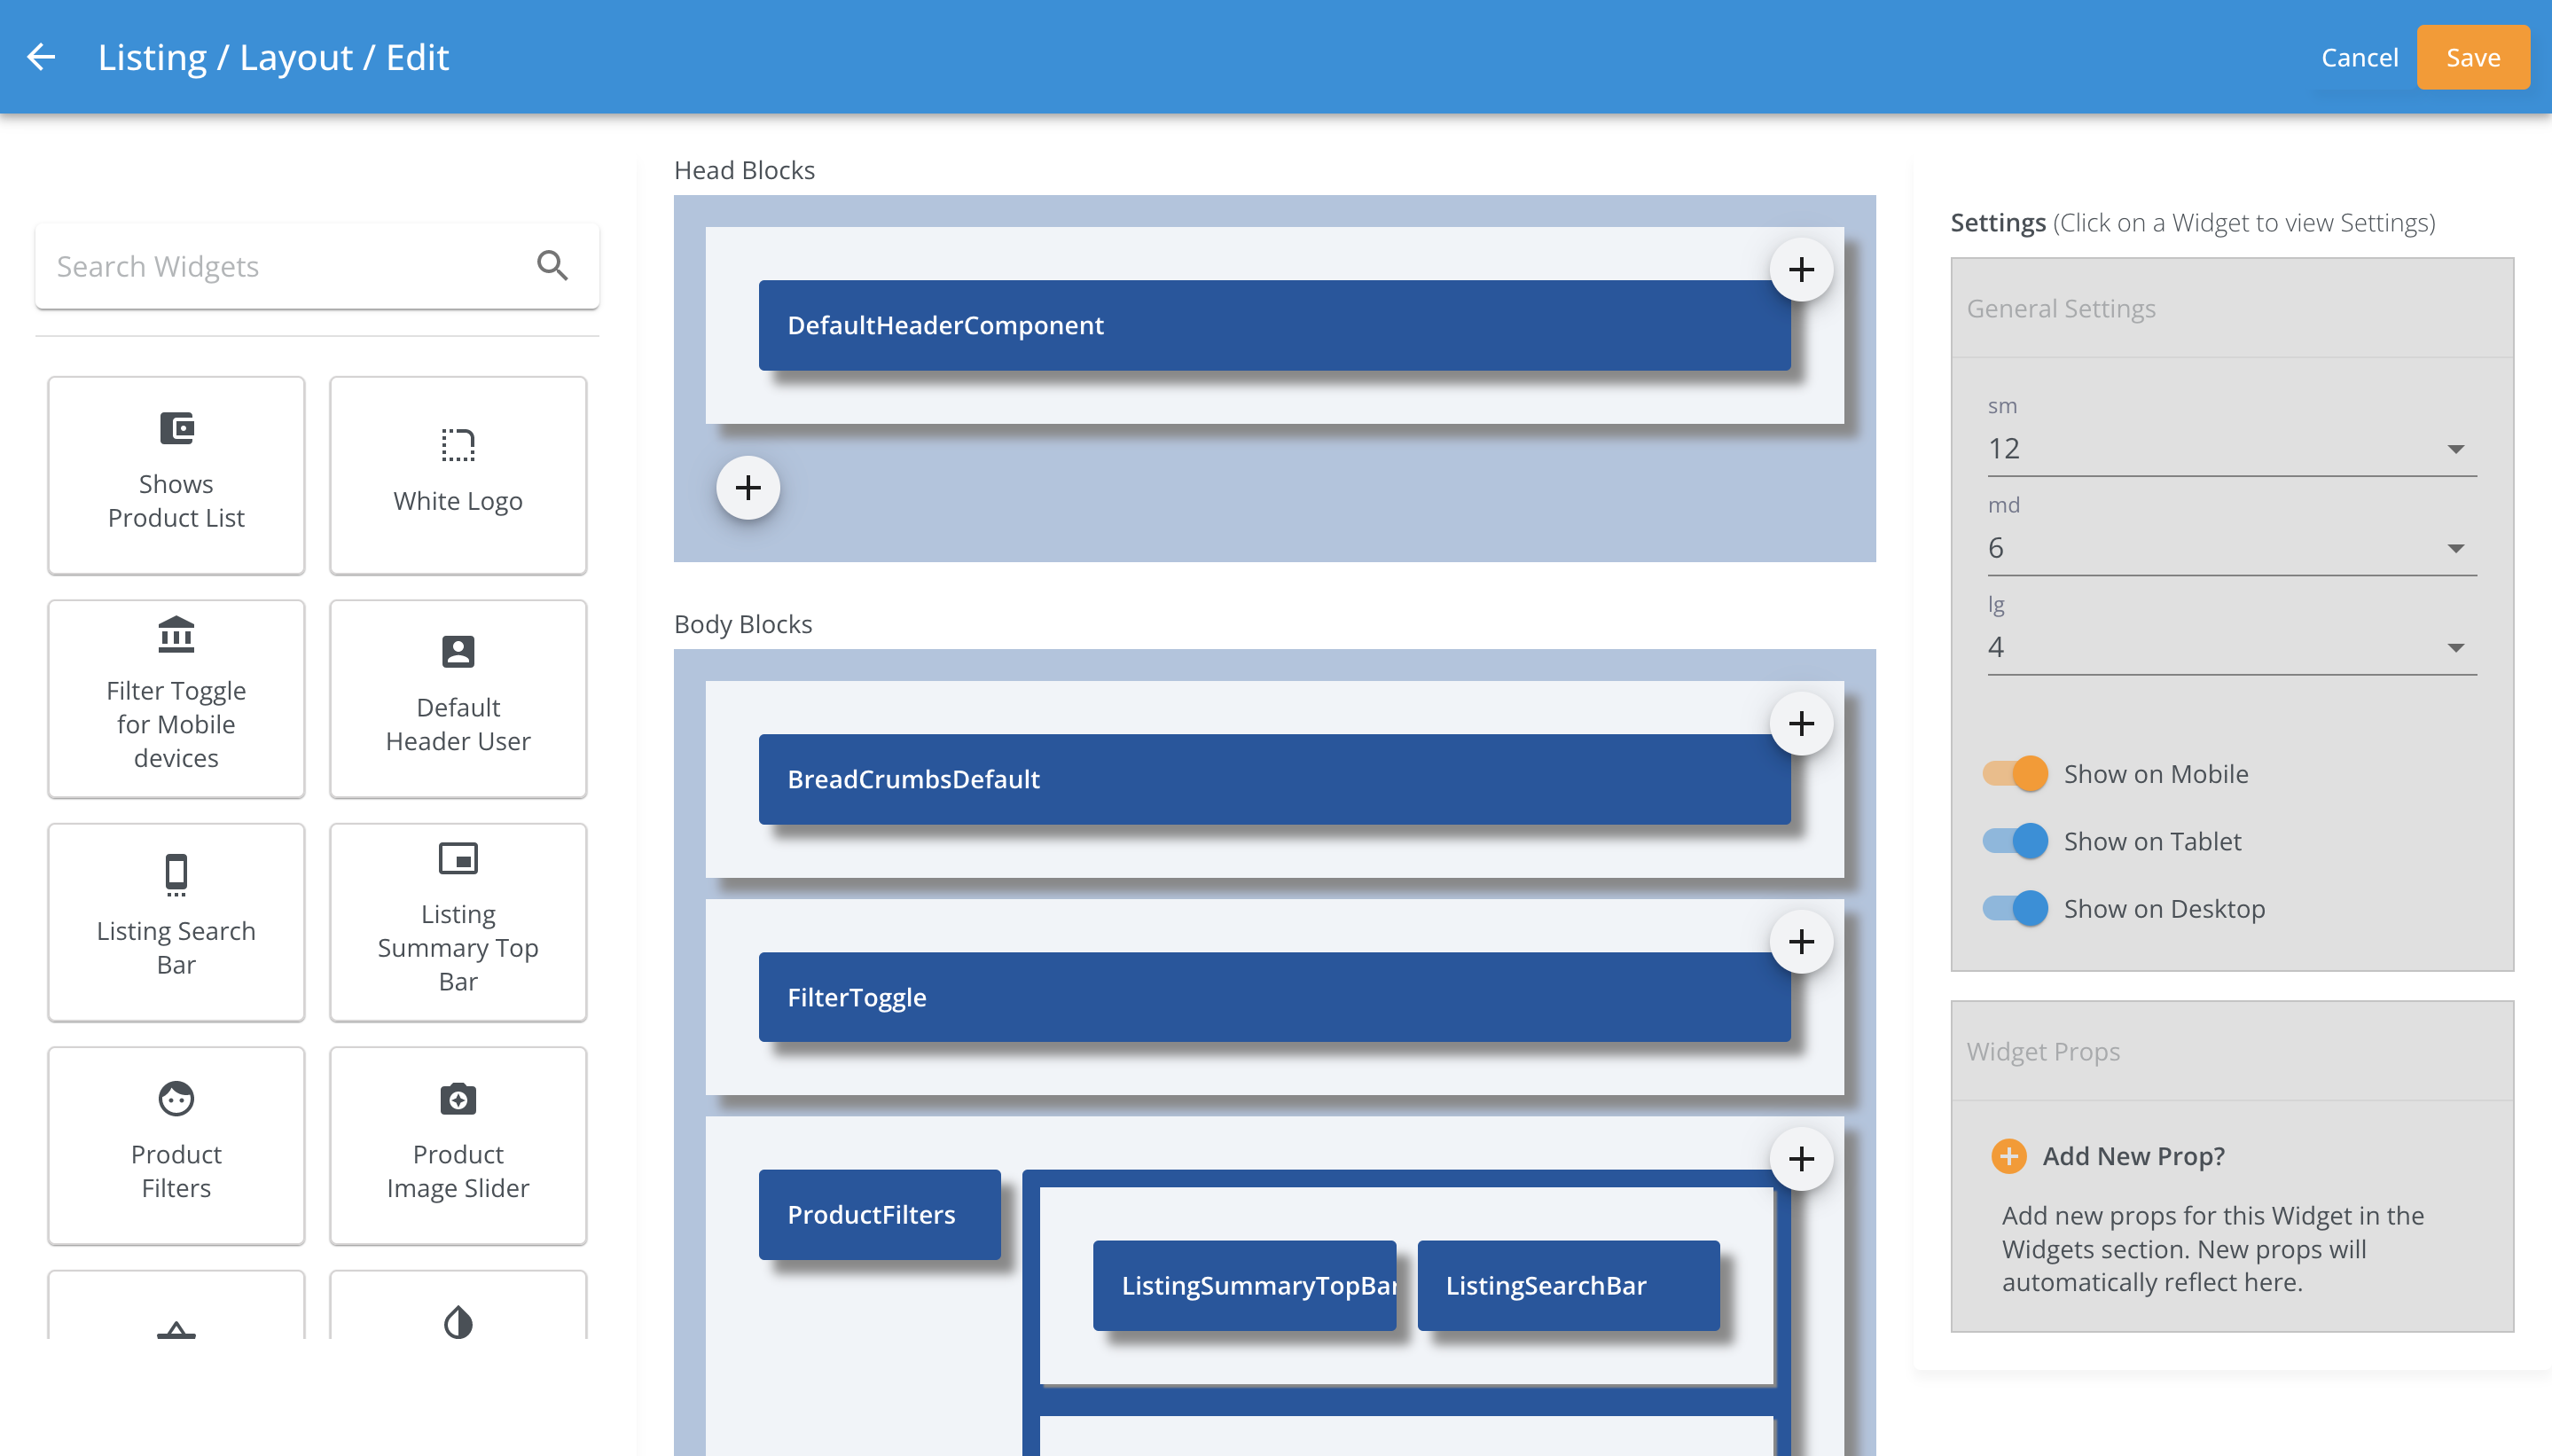Click the search magnifier icon

[552, 266]
